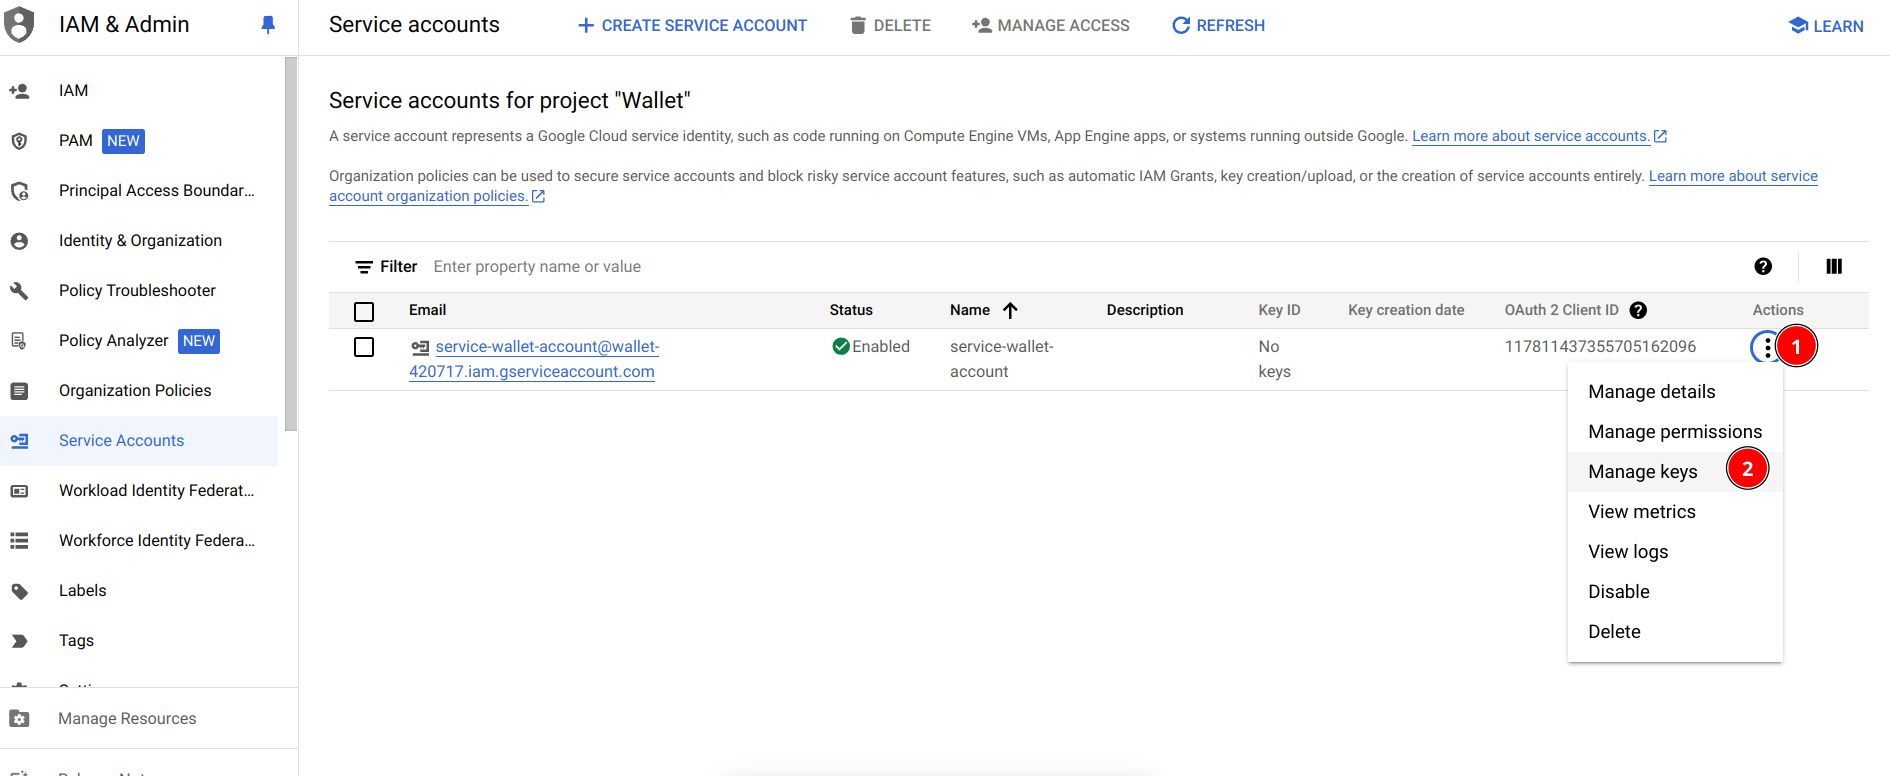Choose Disable from actions menu

(x=1675, y=592)
